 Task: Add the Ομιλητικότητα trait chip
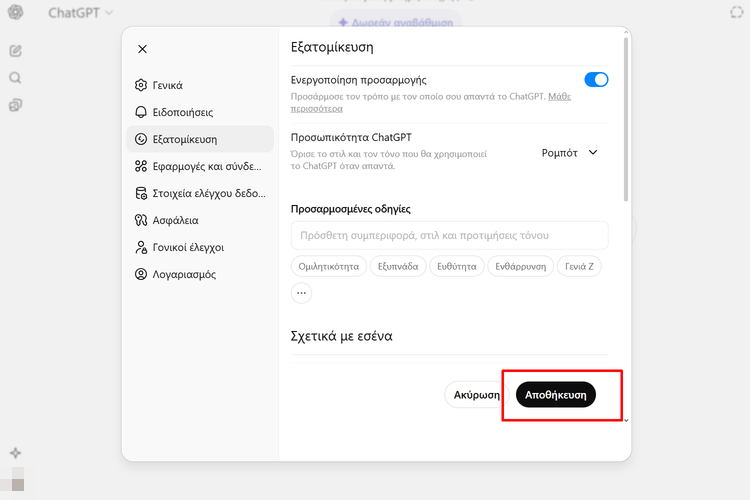[x=327, y=266]
